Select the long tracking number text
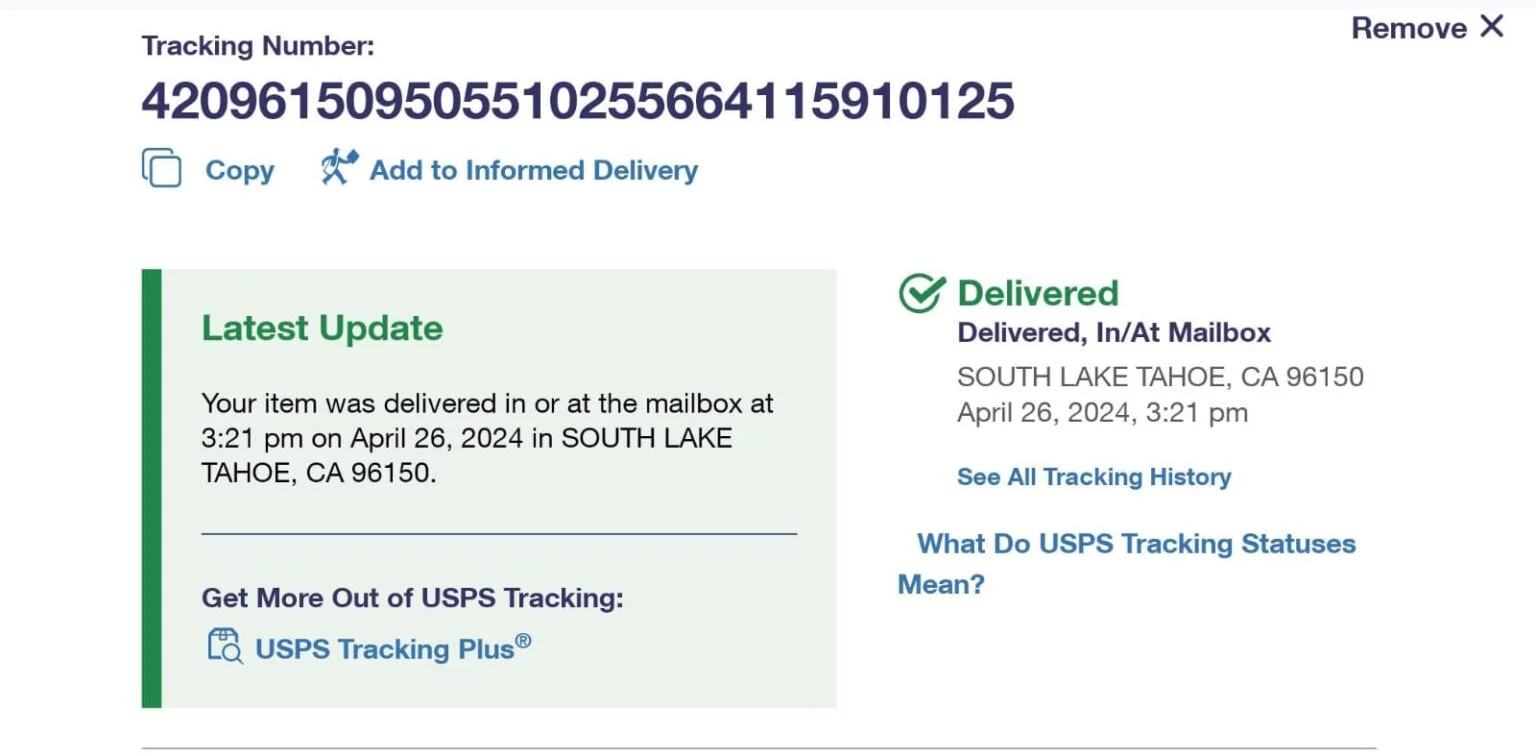The width and height of the screenshot is (1536, 756). (x=578, y=101)
